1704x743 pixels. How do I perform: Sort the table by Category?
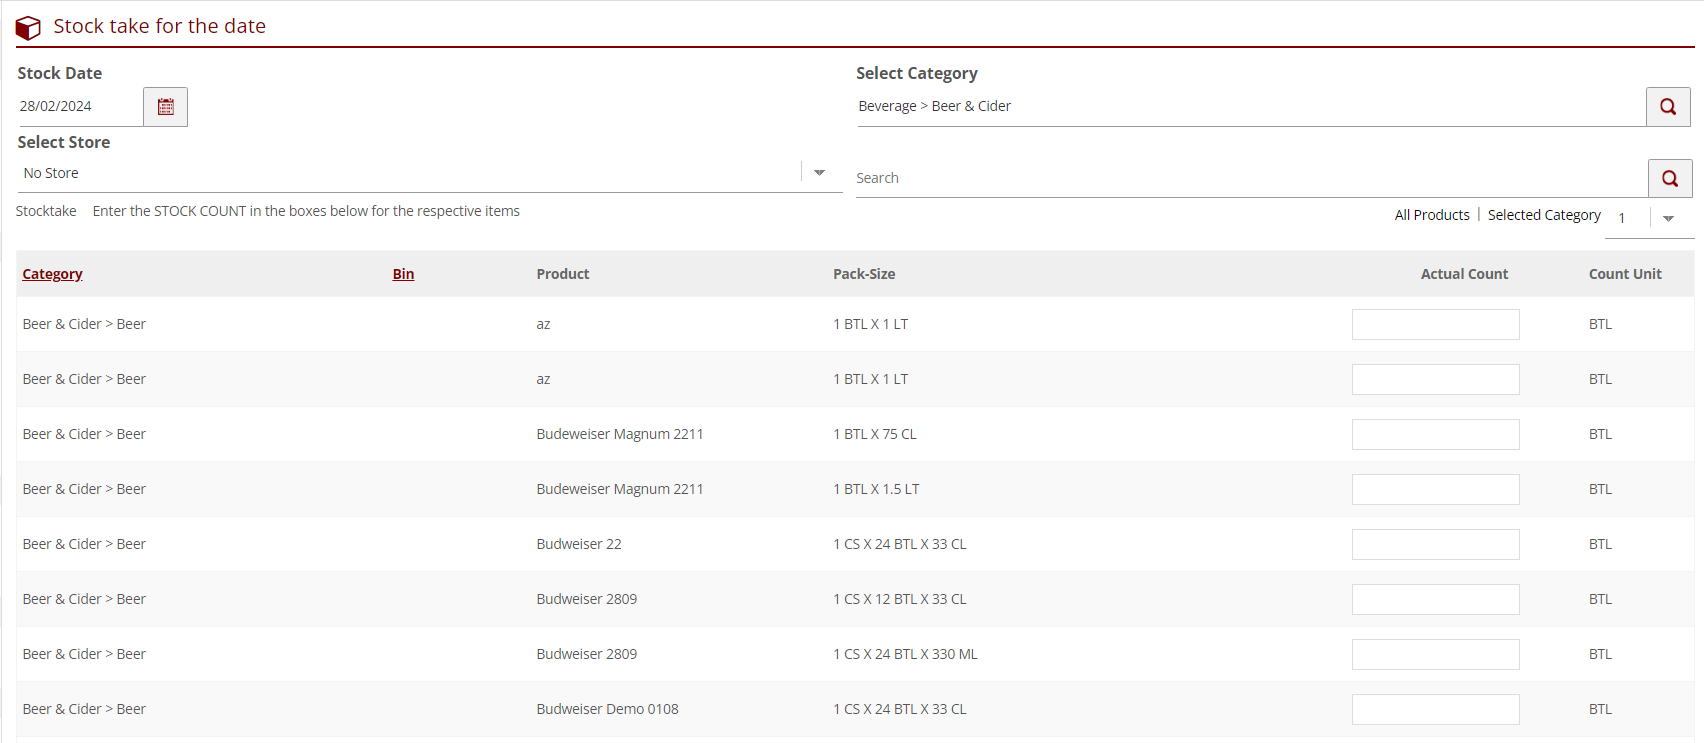pyautogui.click(x=52, y=274)
